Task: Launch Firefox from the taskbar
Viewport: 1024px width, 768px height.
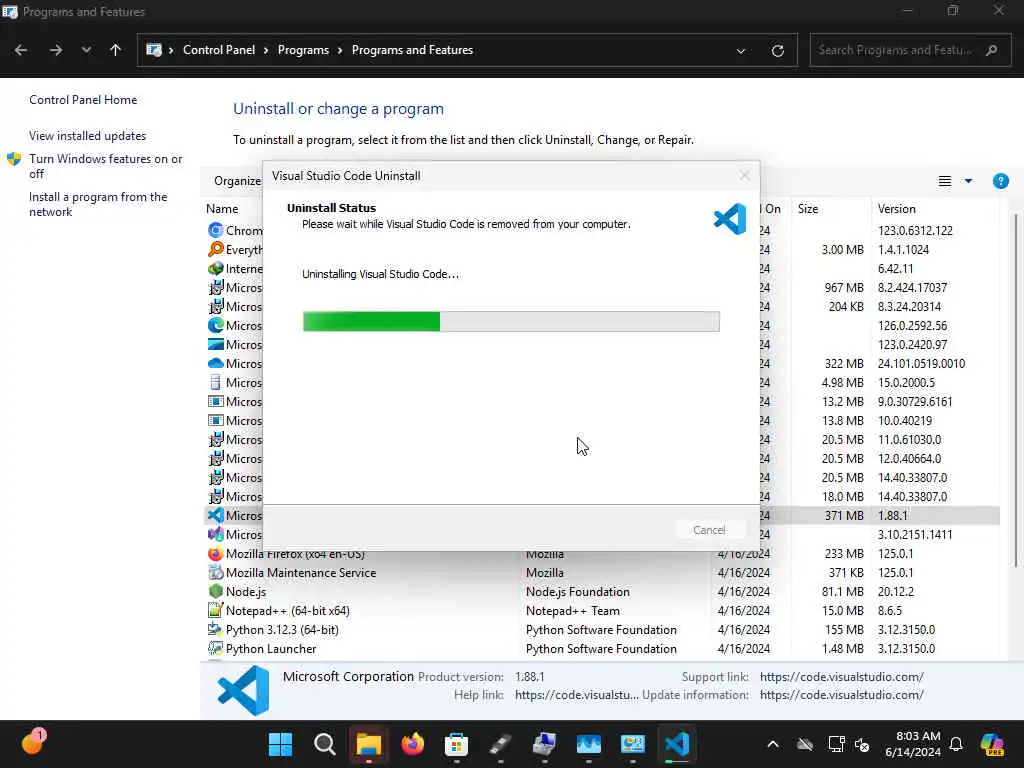Action: tap(412, 744)
